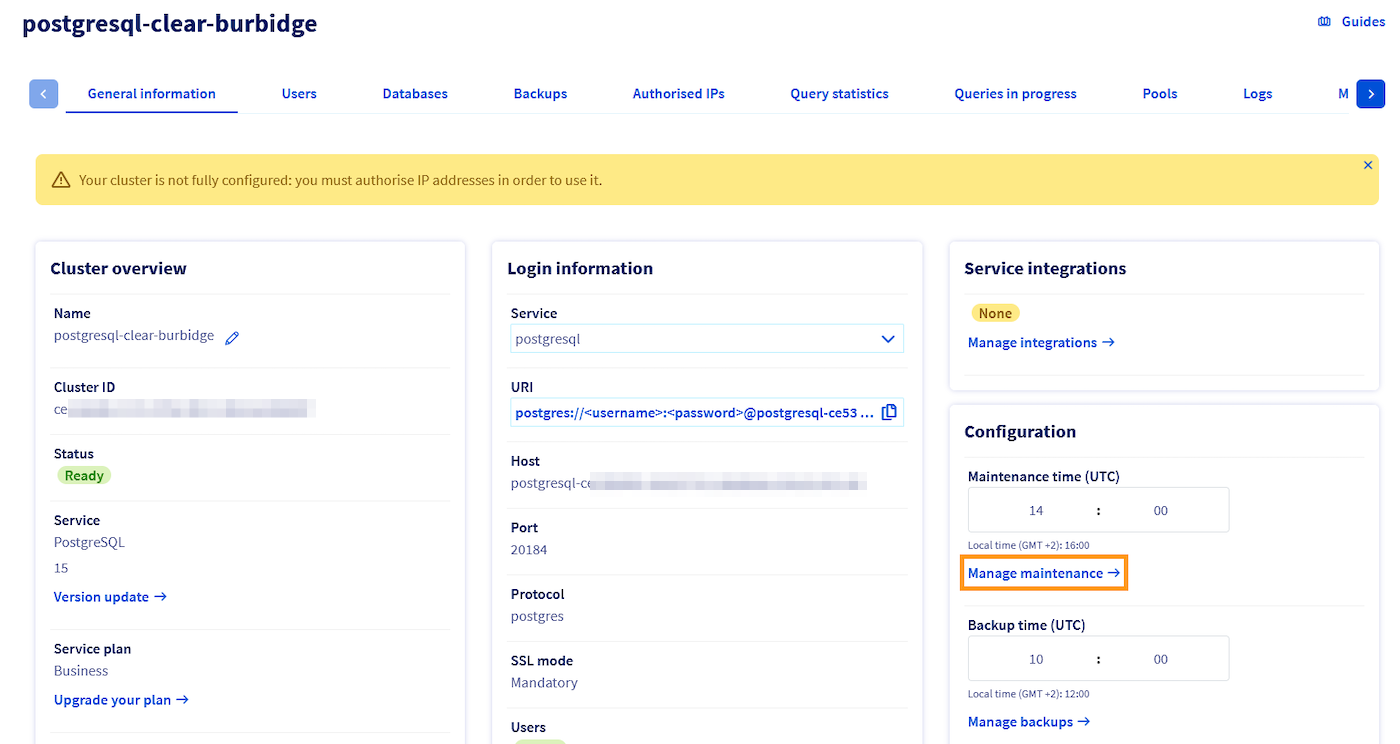Viewport: 1400px width, 744px height.
Task: Copy the URI with the clipboard icon
Action: tap(889, 412)
